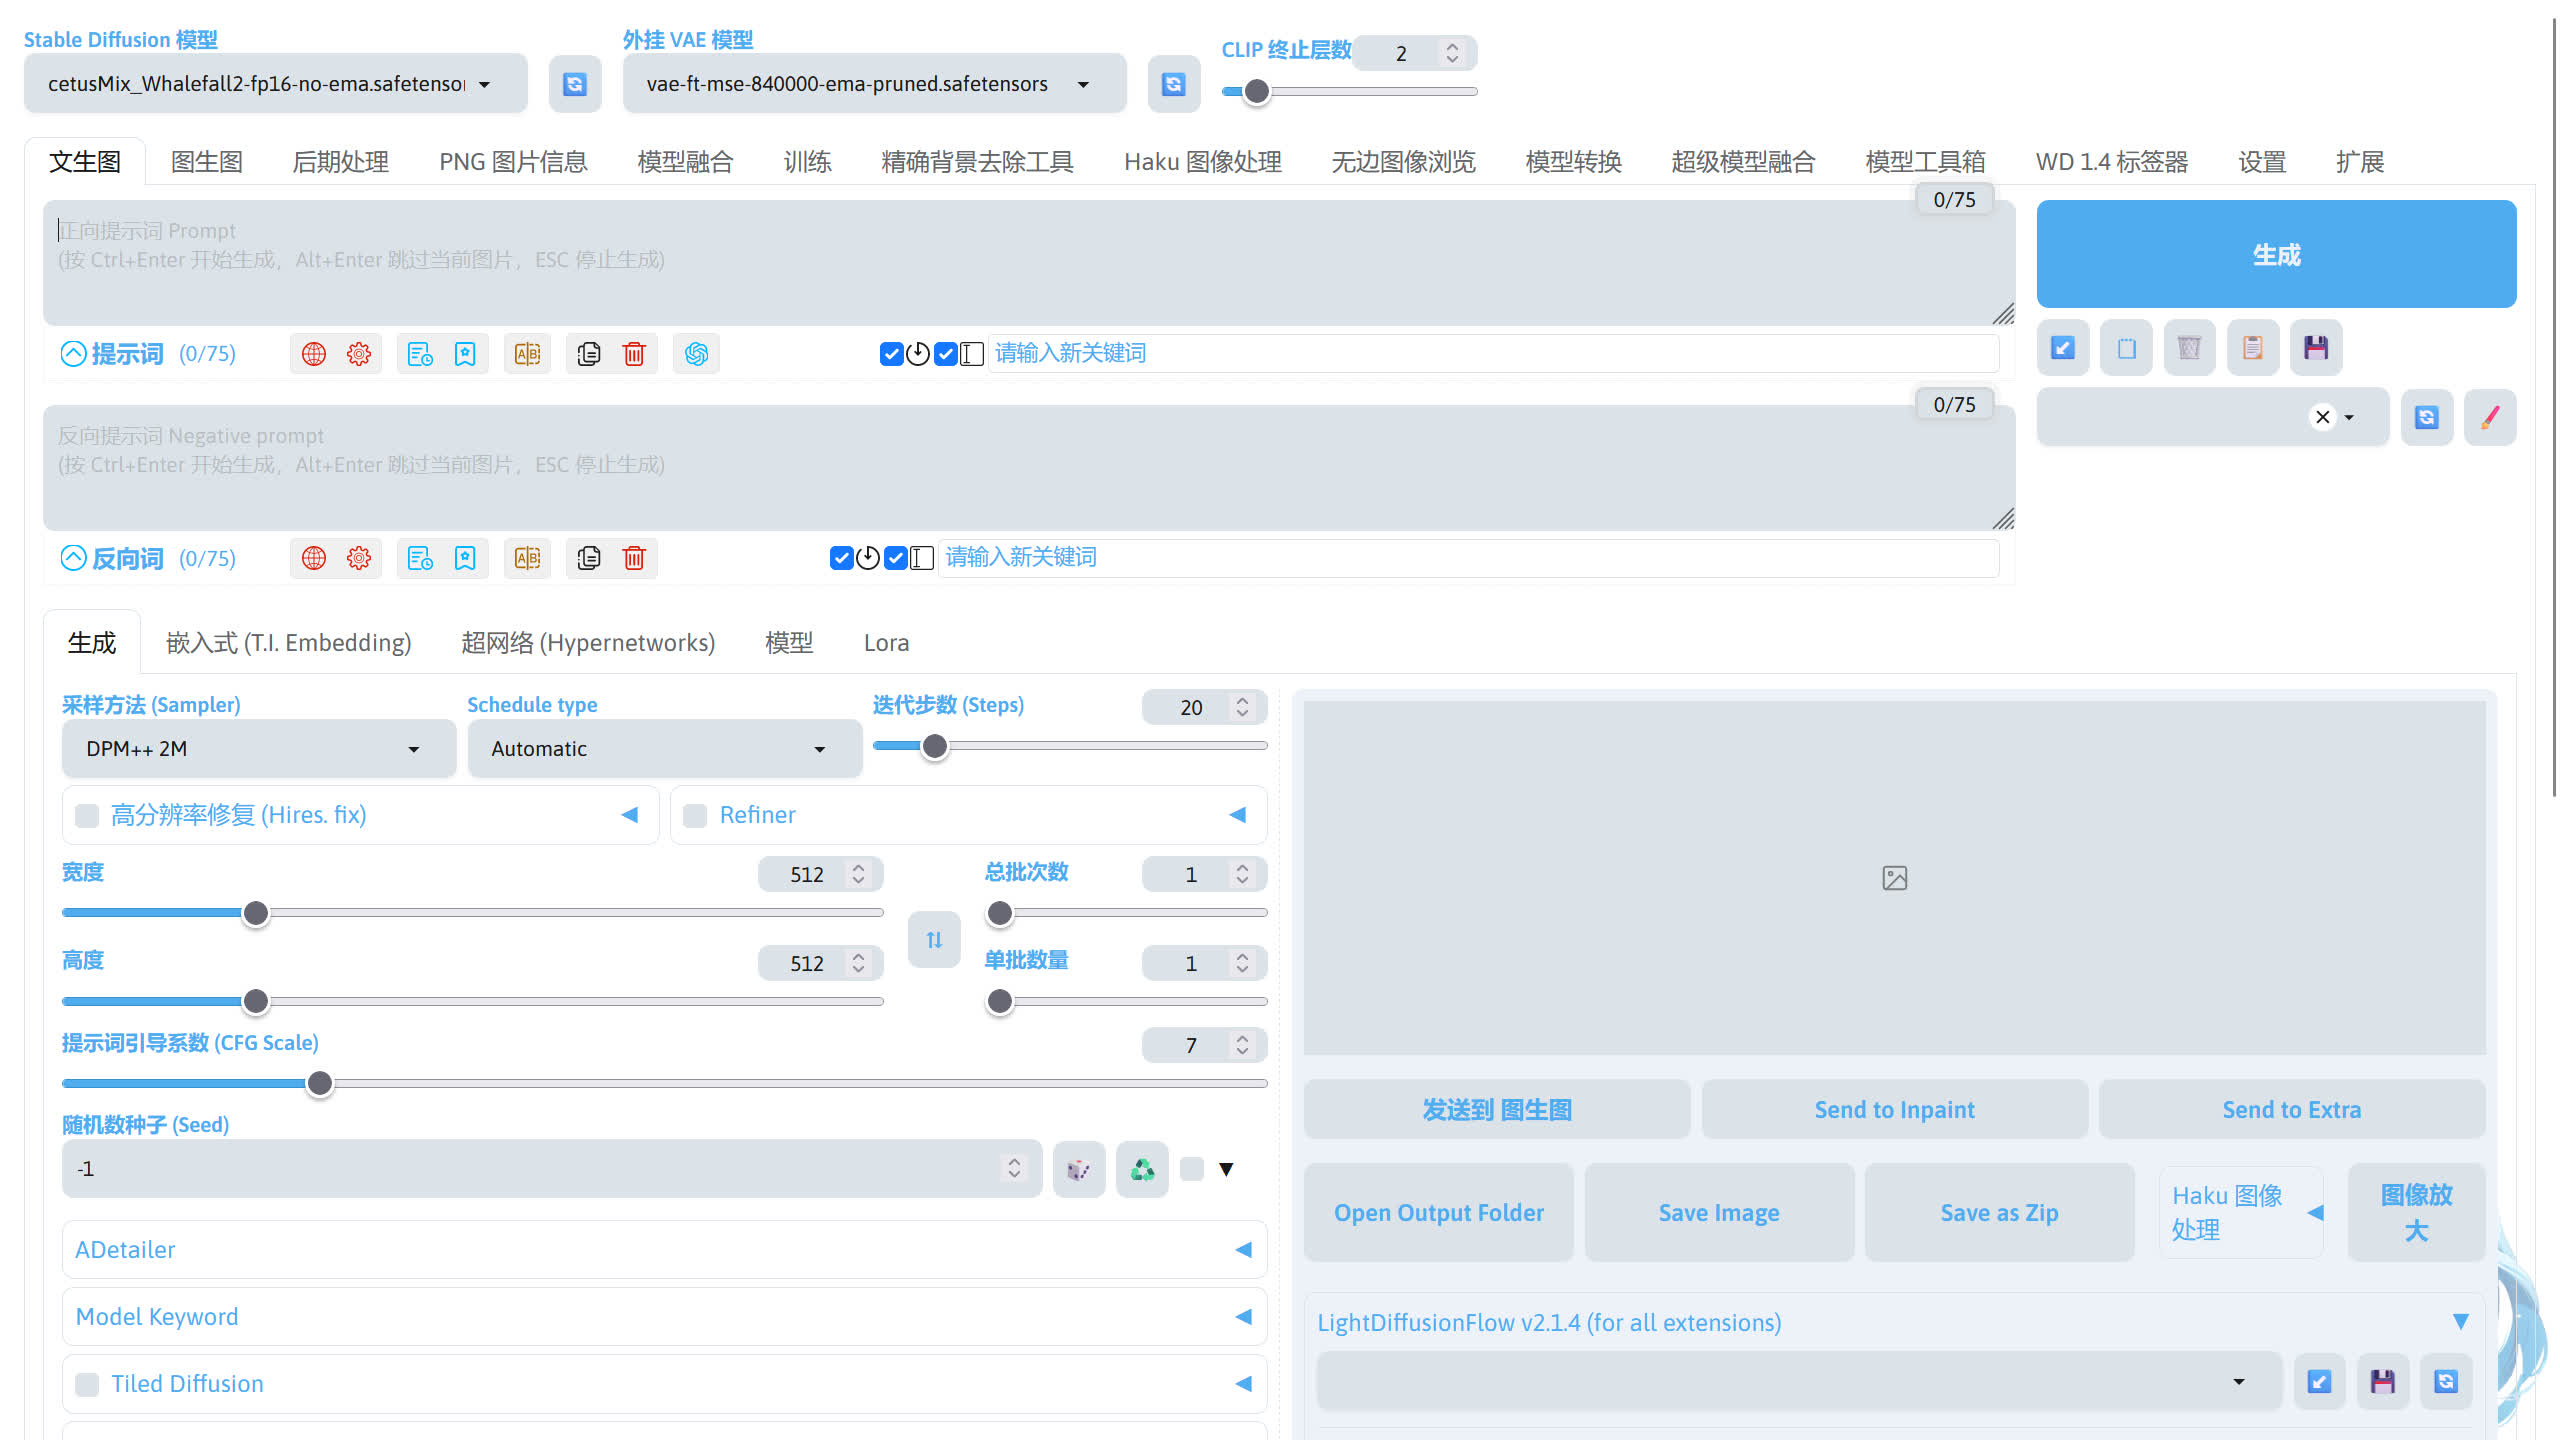
Task: Check the Refiner checkbox
Action: 695,815
